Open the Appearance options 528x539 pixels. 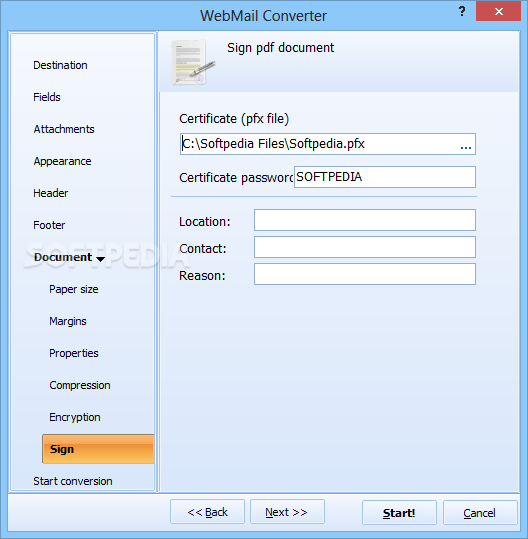tap(62, 161)
